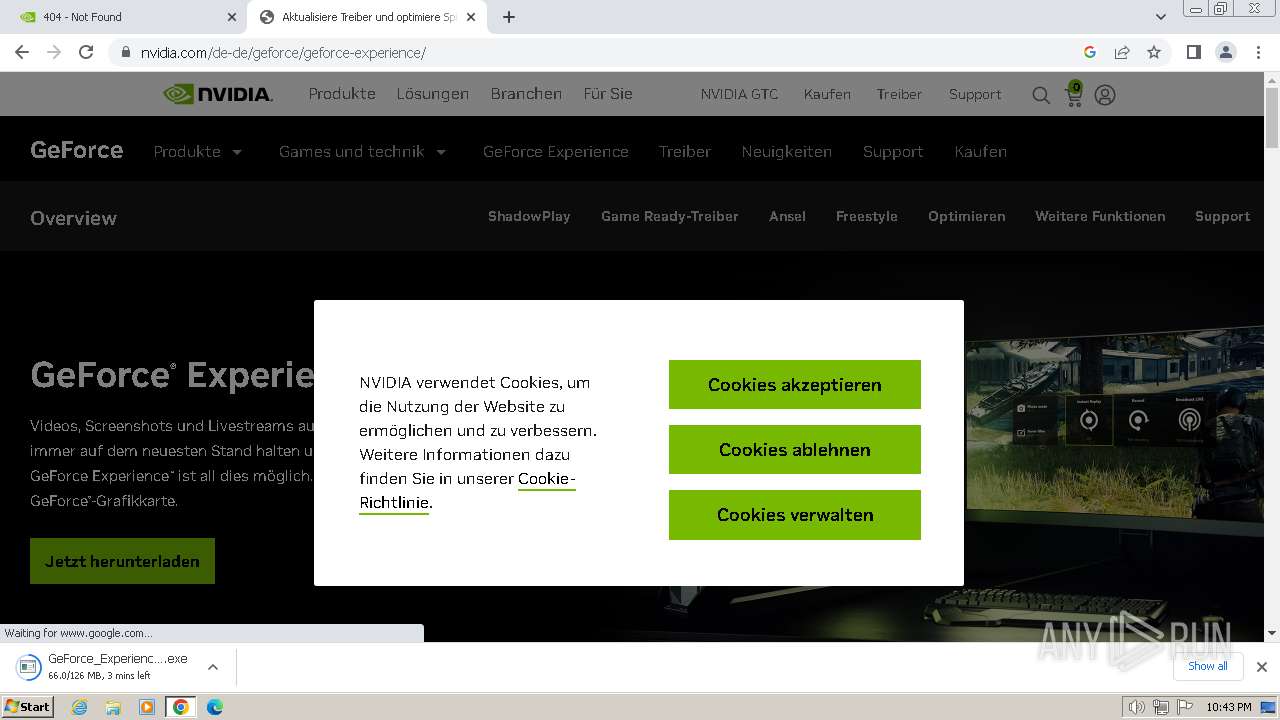The height and width of the screenshot is (720, 1280).
Task: Click Show all downloads button
Action: [x=1208, y=666]
